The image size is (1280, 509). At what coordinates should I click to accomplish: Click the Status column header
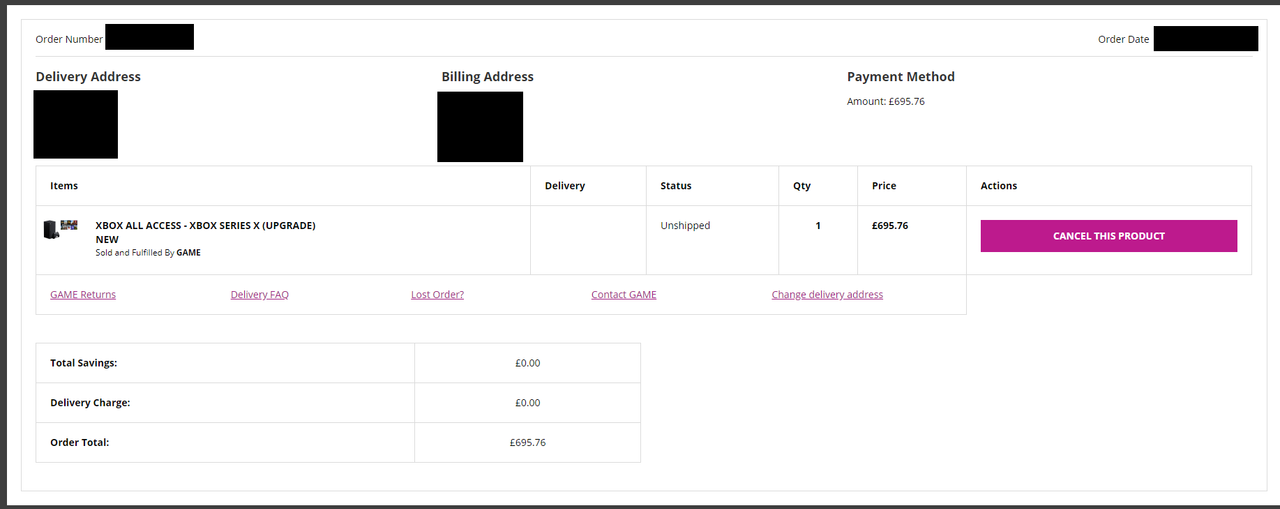[676, 186]
